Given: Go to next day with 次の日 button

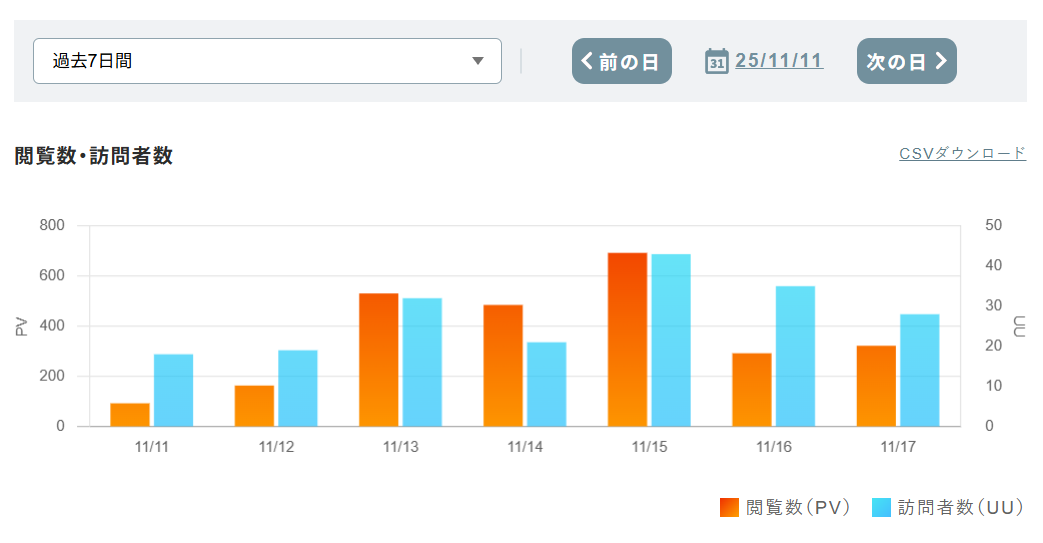Looking at the screenshot, I should pyautogui.click(x=906, y=61).
